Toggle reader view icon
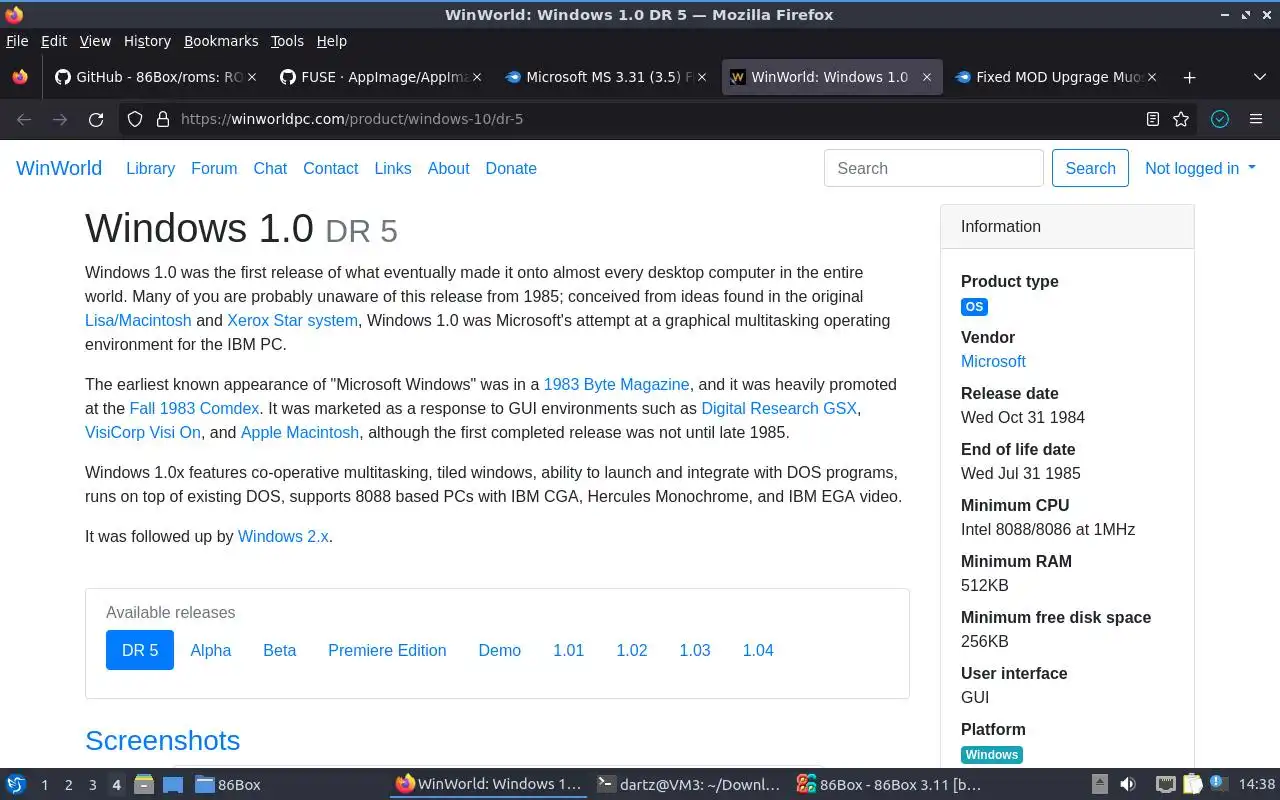 pyautogui.click(x=1153, y=119)
